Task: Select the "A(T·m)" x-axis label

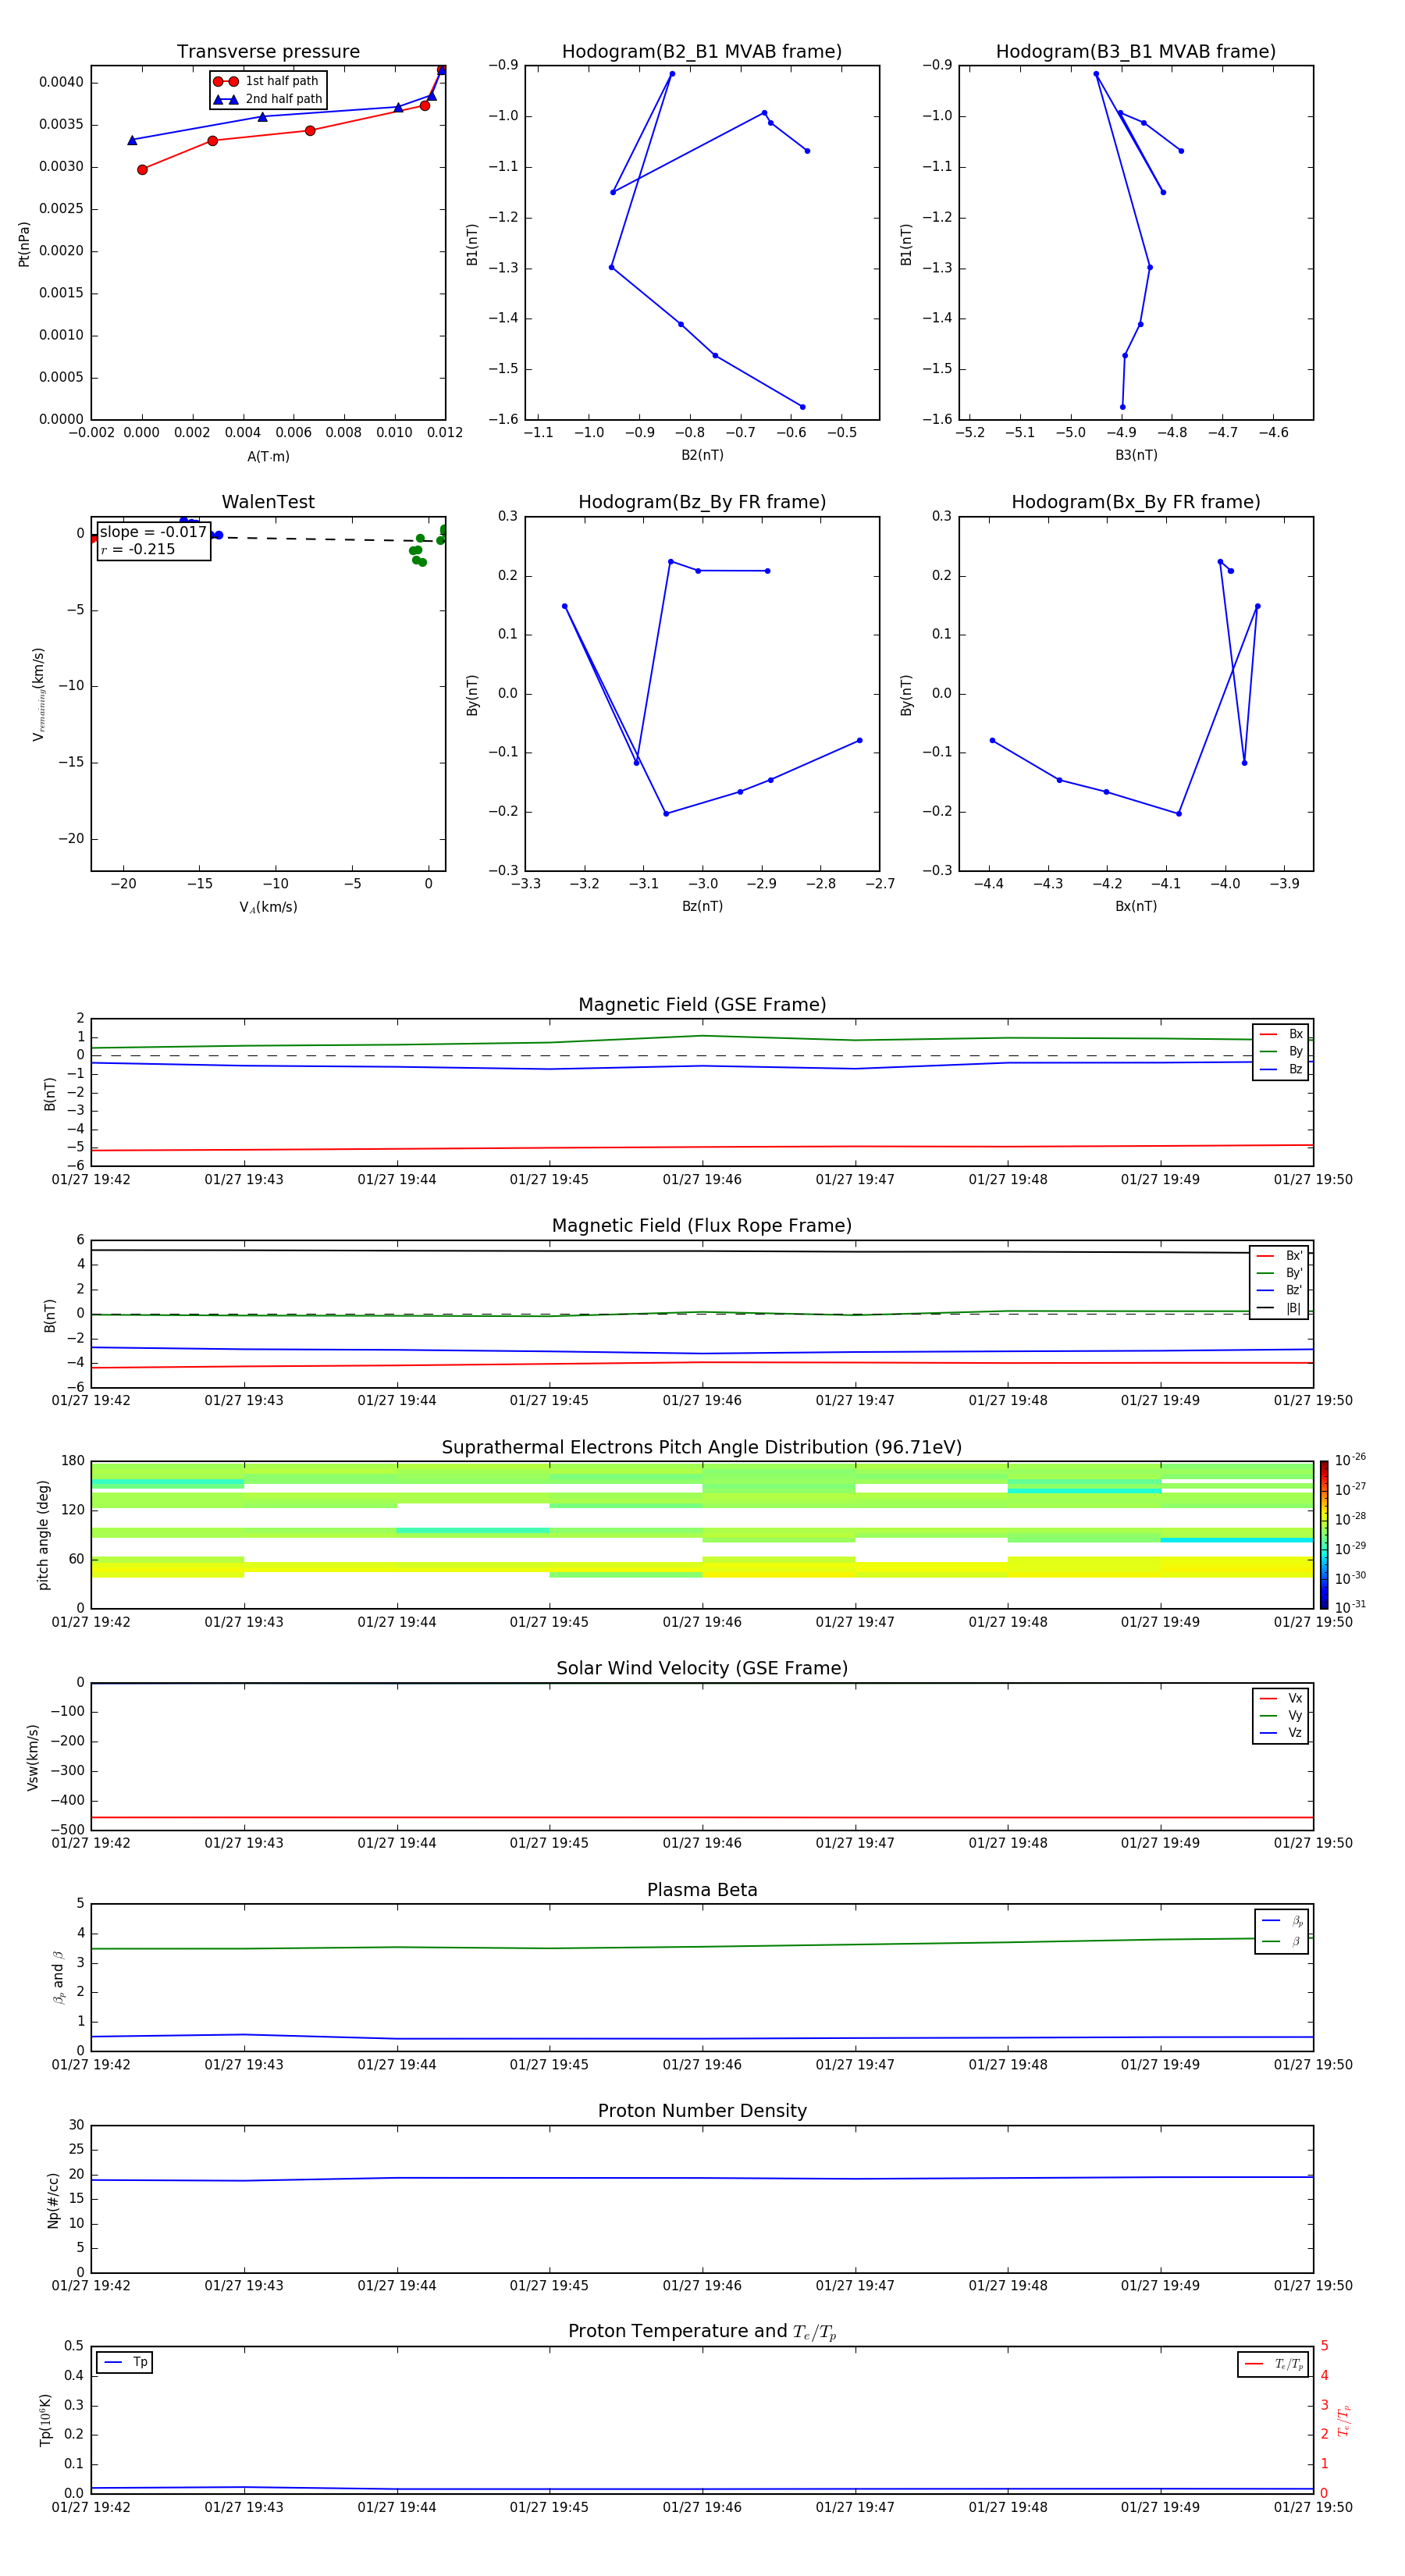Action: [268, 457]
